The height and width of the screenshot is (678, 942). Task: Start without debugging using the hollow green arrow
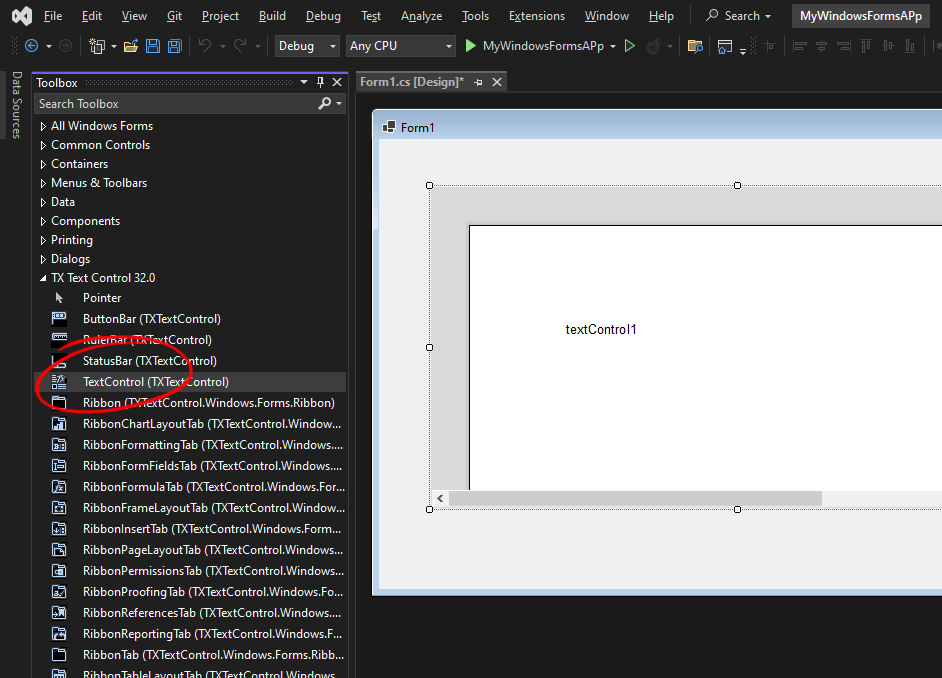coord(630,46)
